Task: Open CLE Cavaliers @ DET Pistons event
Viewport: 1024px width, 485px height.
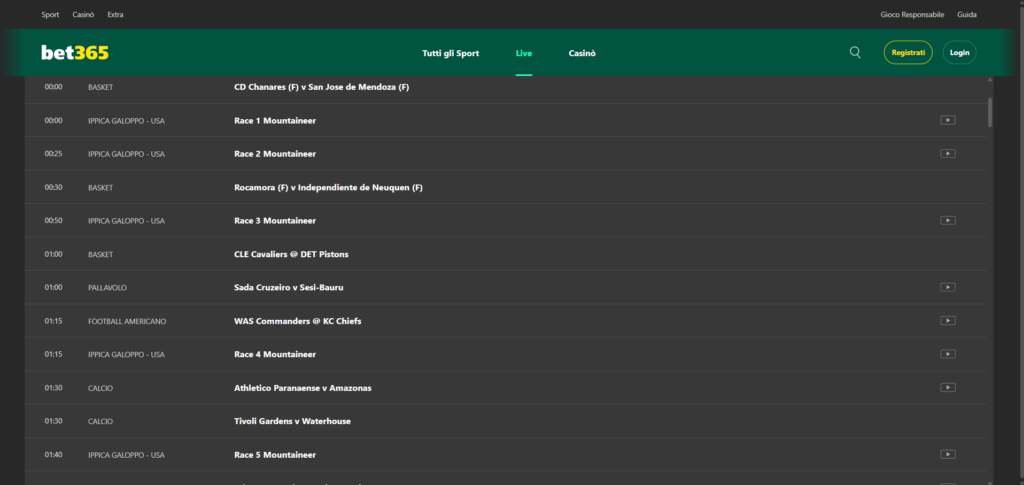Action: 291,254
